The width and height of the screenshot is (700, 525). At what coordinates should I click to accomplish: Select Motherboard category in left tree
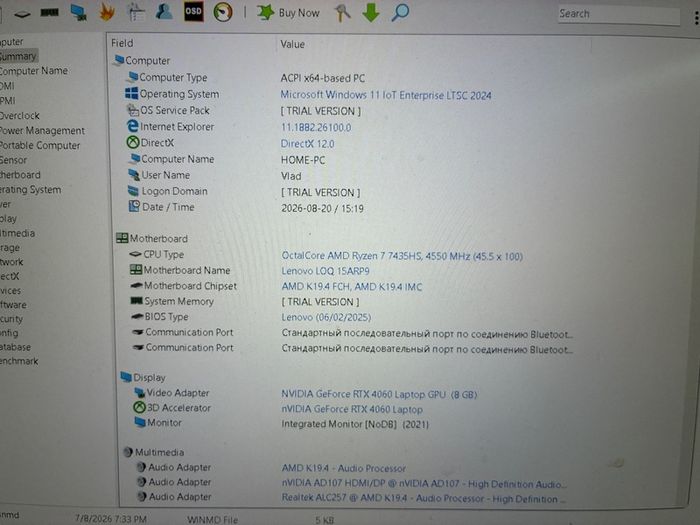click(x=20, y=175)
